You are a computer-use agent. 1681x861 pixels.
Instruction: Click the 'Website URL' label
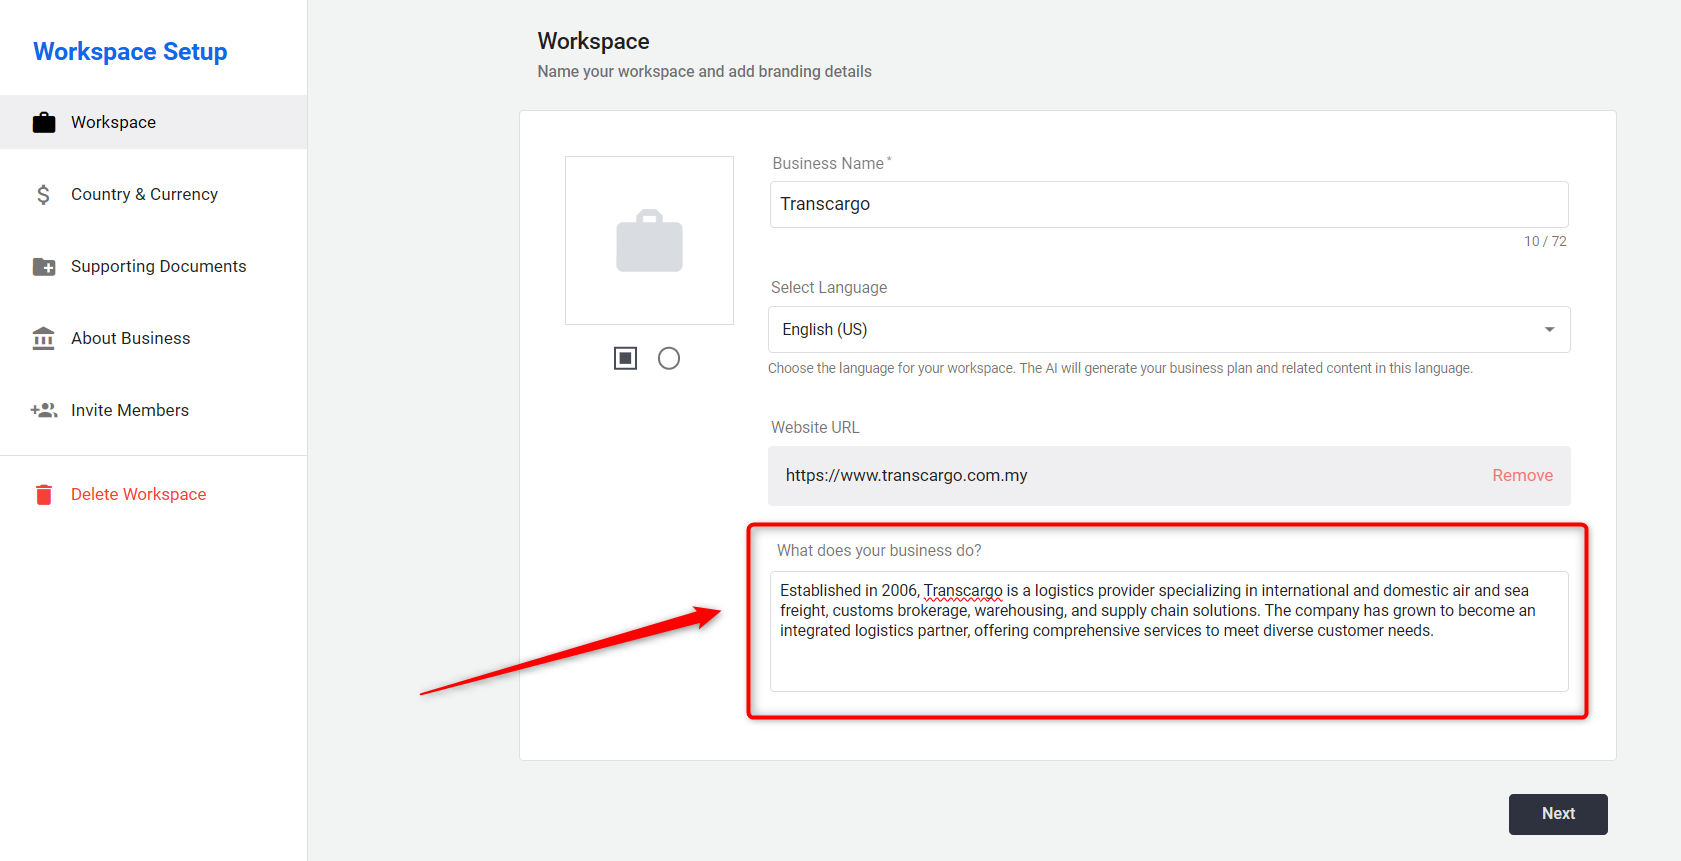(x=815, y=427)
